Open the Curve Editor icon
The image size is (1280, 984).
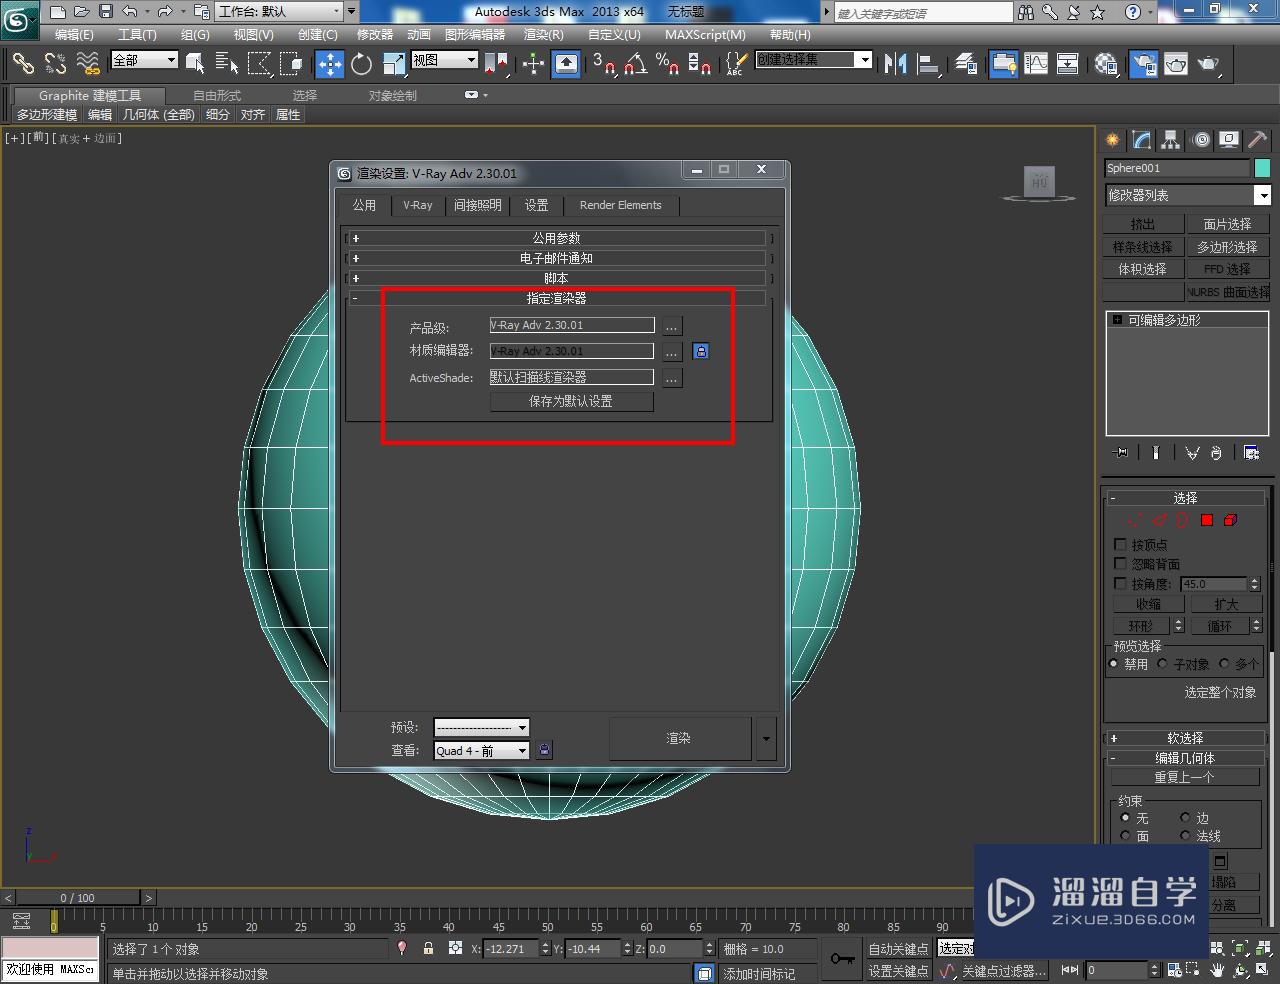1036,64
